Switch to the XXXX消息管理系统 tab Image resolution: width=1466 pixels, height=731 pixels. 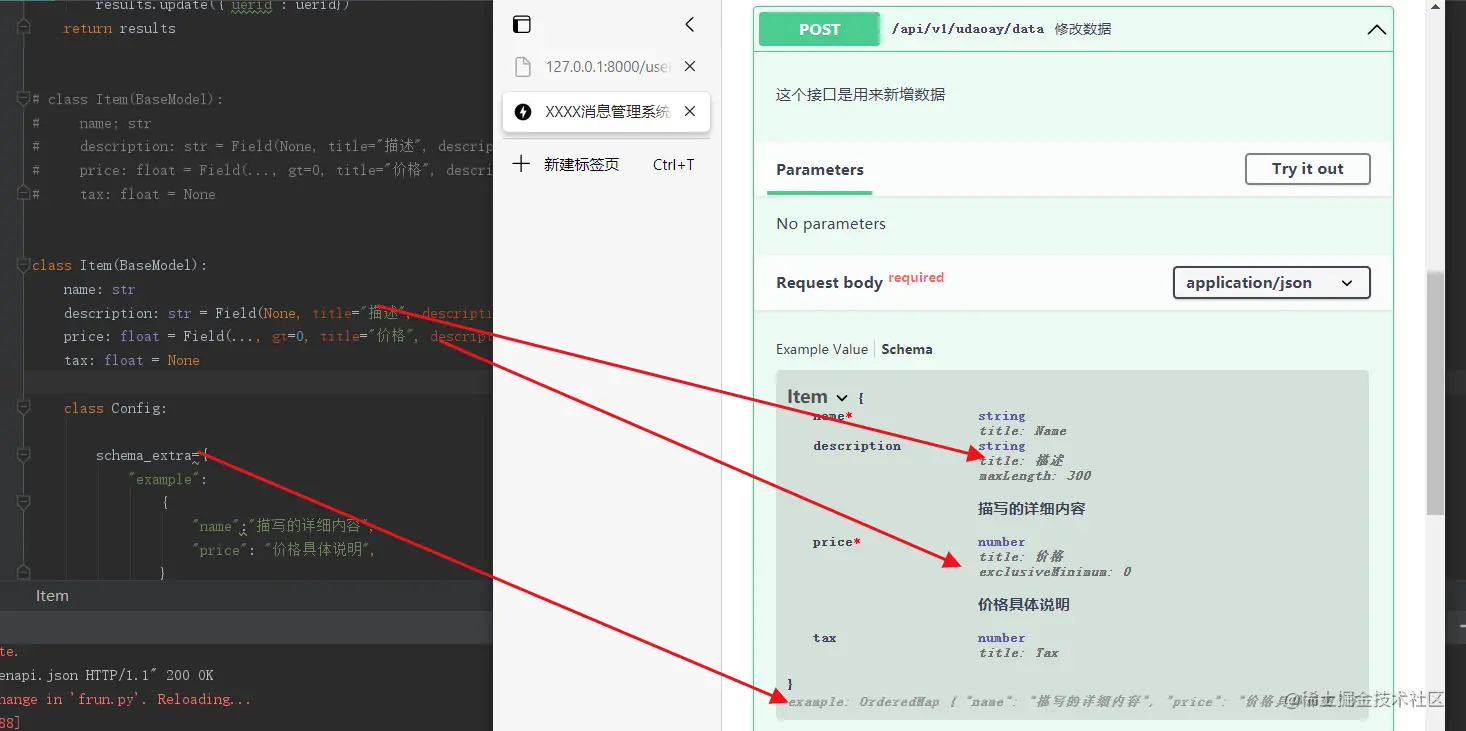606,112
